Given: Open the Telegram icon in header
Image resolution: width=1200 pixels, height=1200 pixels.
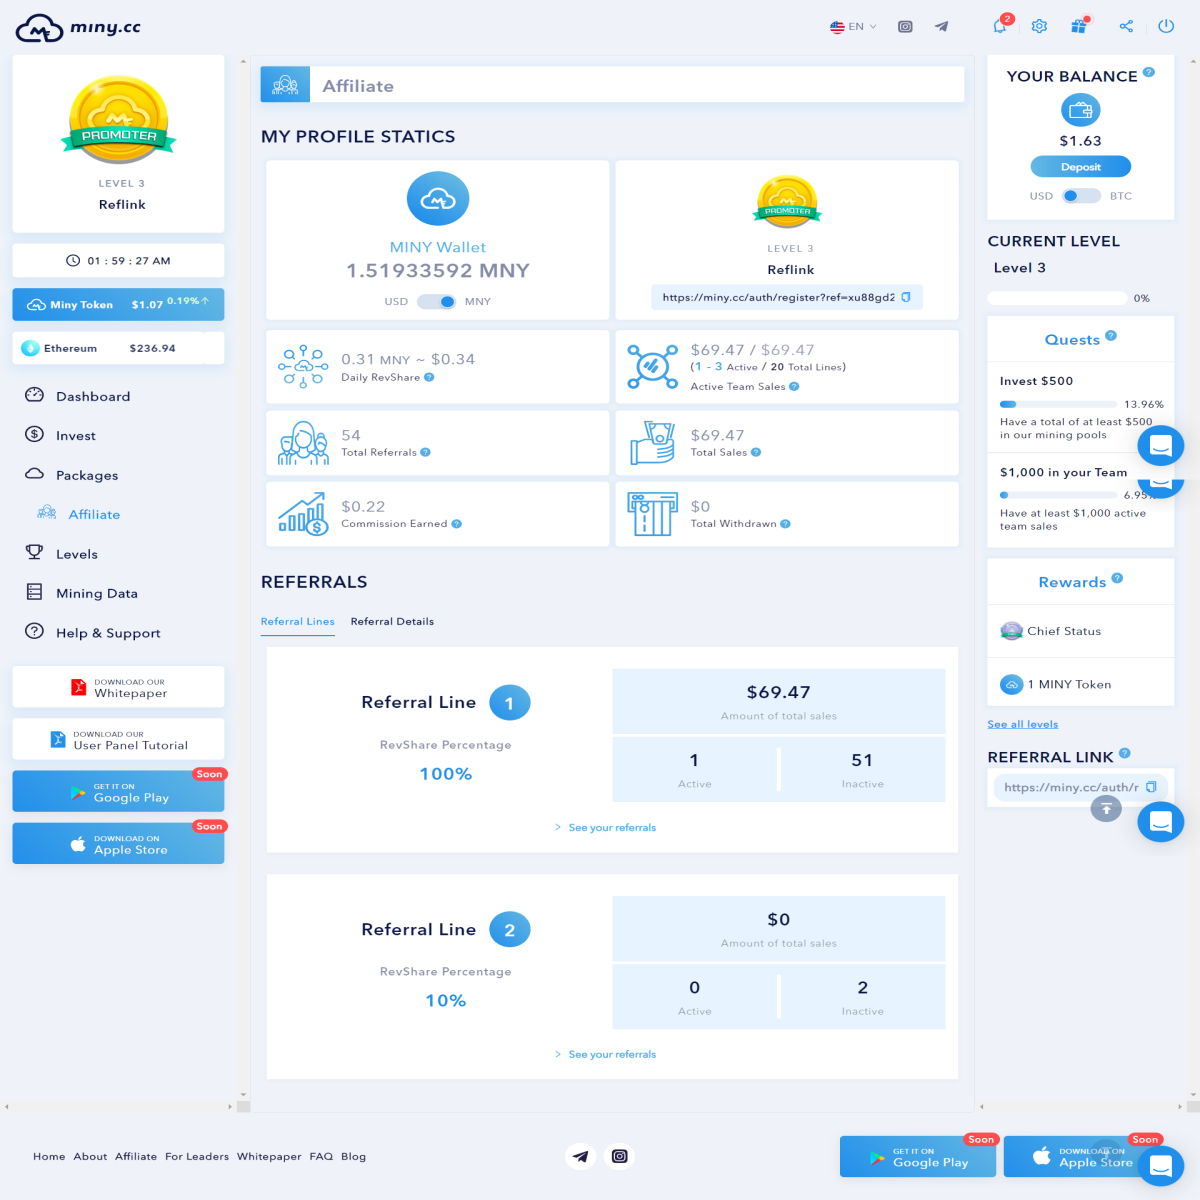Looking at the screenshot, I should coord(941,27).
